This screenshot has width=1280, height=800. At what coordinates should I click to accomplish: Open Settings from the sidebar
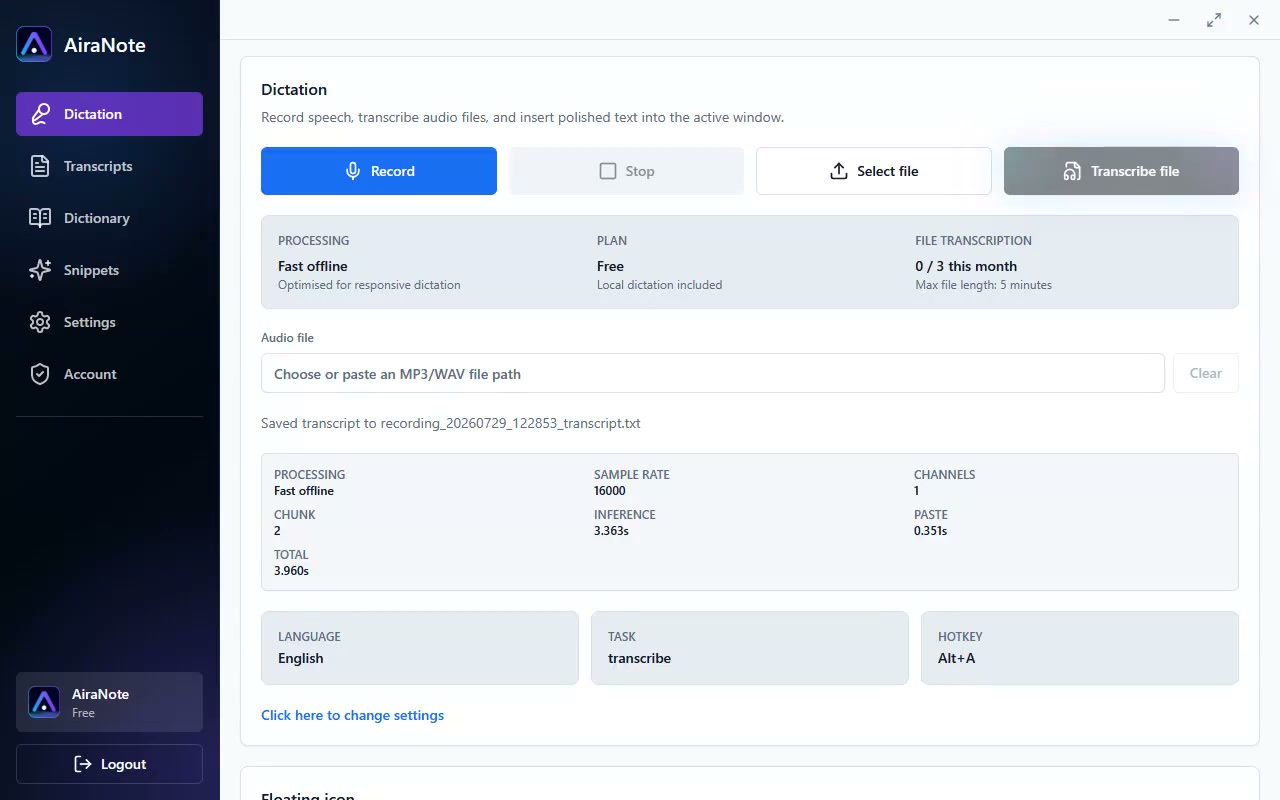tap(109, 322)
